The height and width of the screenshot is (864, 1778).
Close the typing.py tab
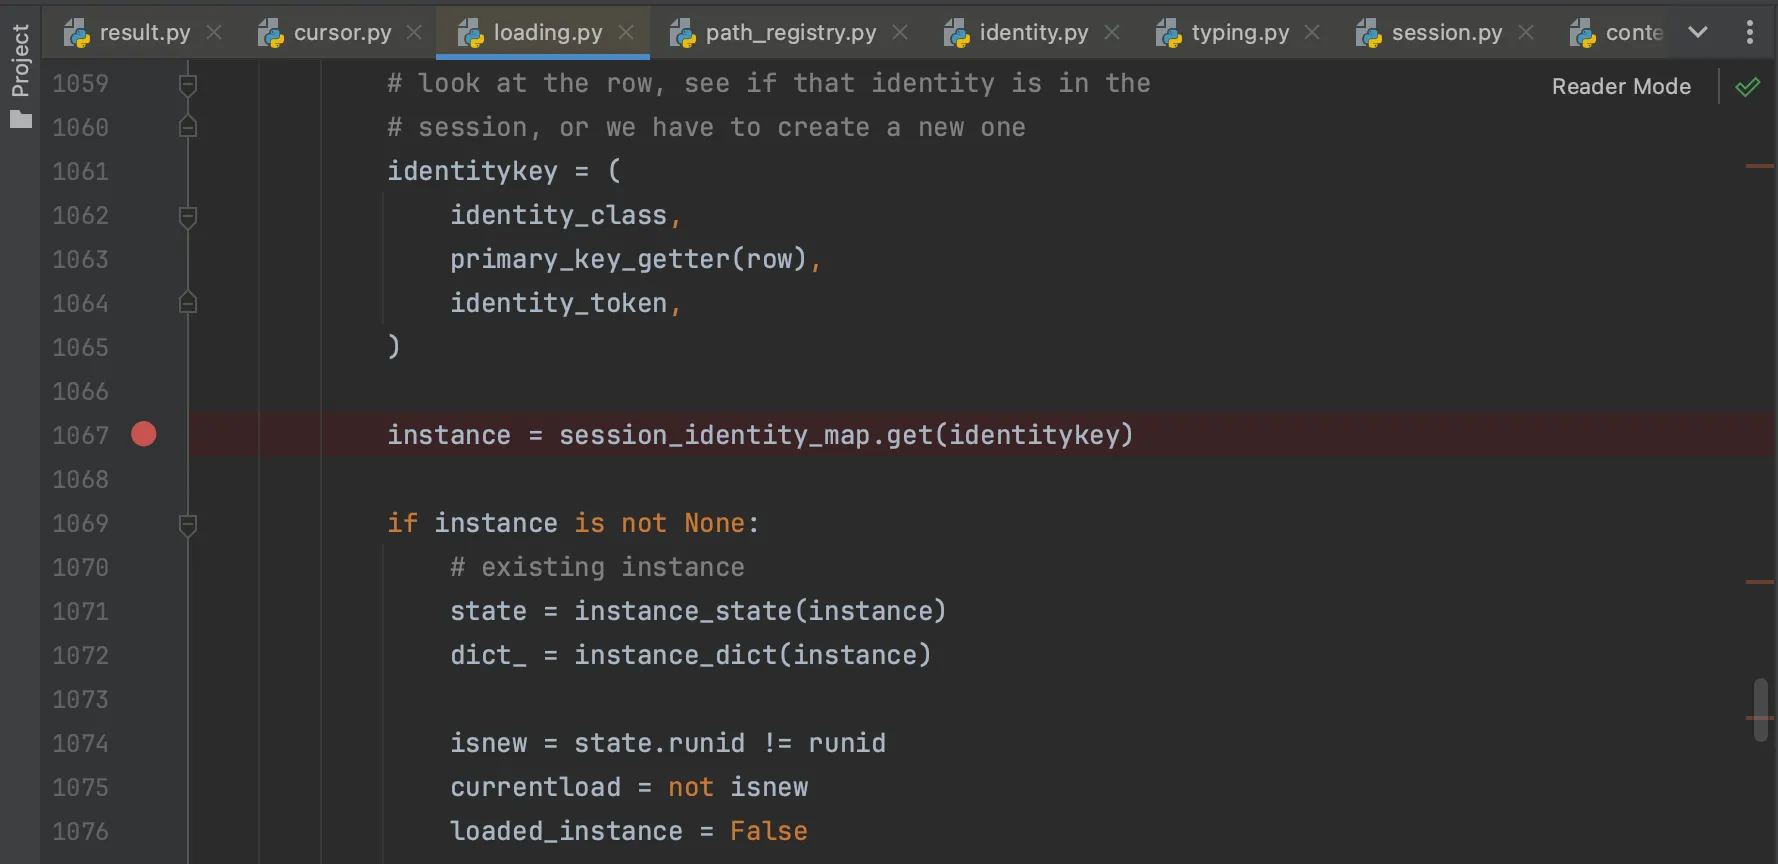pyautogui.click(x=1313, y=33)
